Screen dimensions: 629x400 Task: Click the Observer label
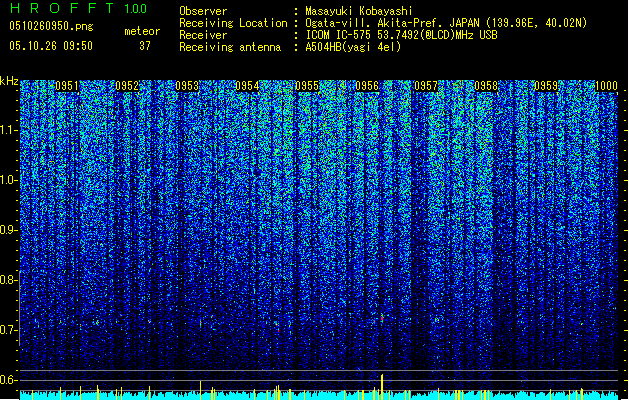pos(203,11)
